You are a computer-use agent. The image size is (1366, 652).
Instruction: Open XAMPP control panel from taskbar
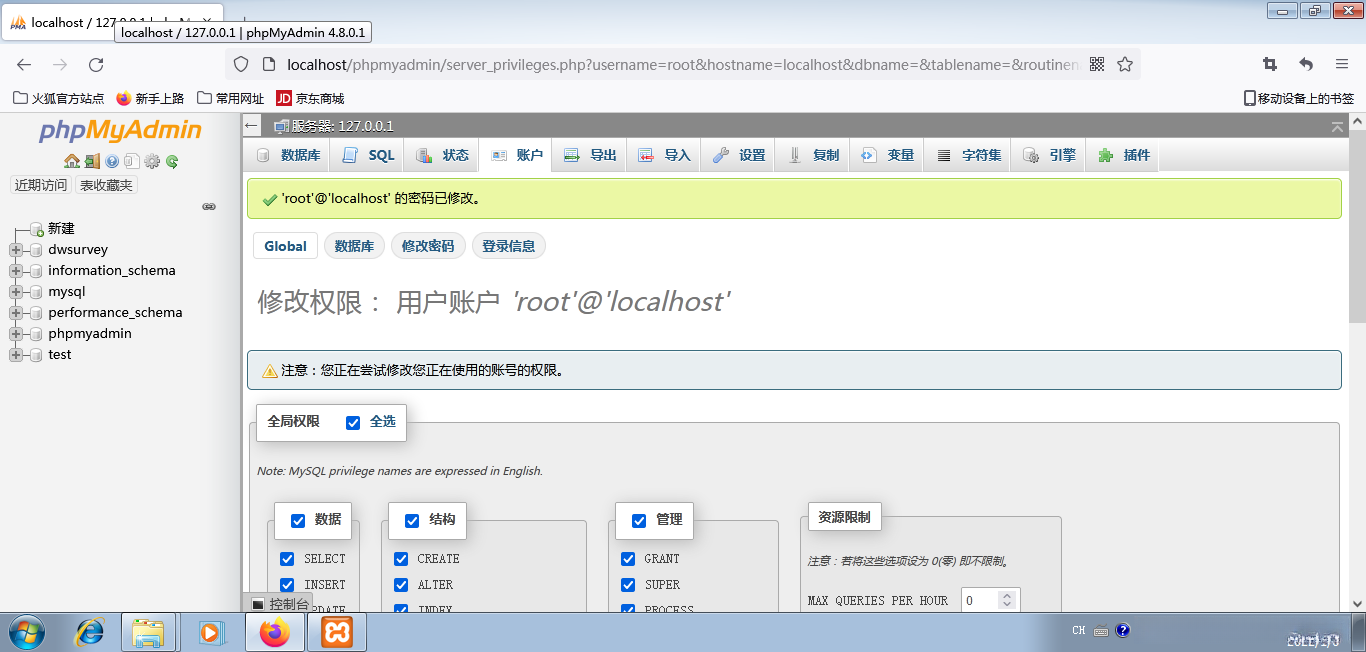tap(336, 632)
